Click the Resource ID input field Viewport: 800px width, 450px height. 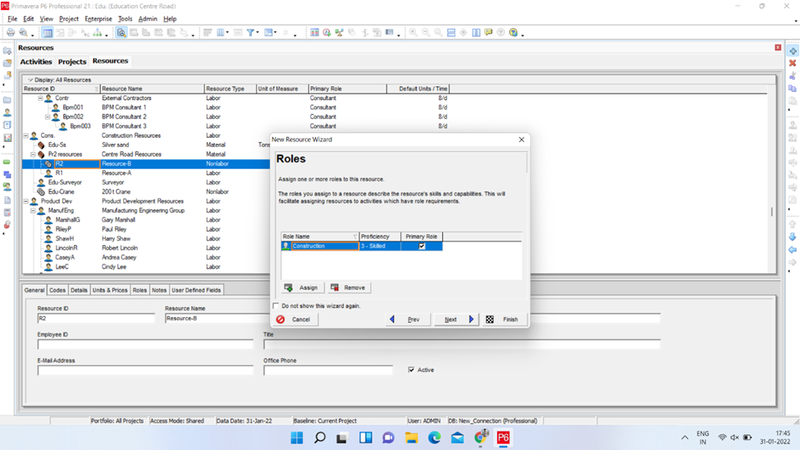click(96, 318)
